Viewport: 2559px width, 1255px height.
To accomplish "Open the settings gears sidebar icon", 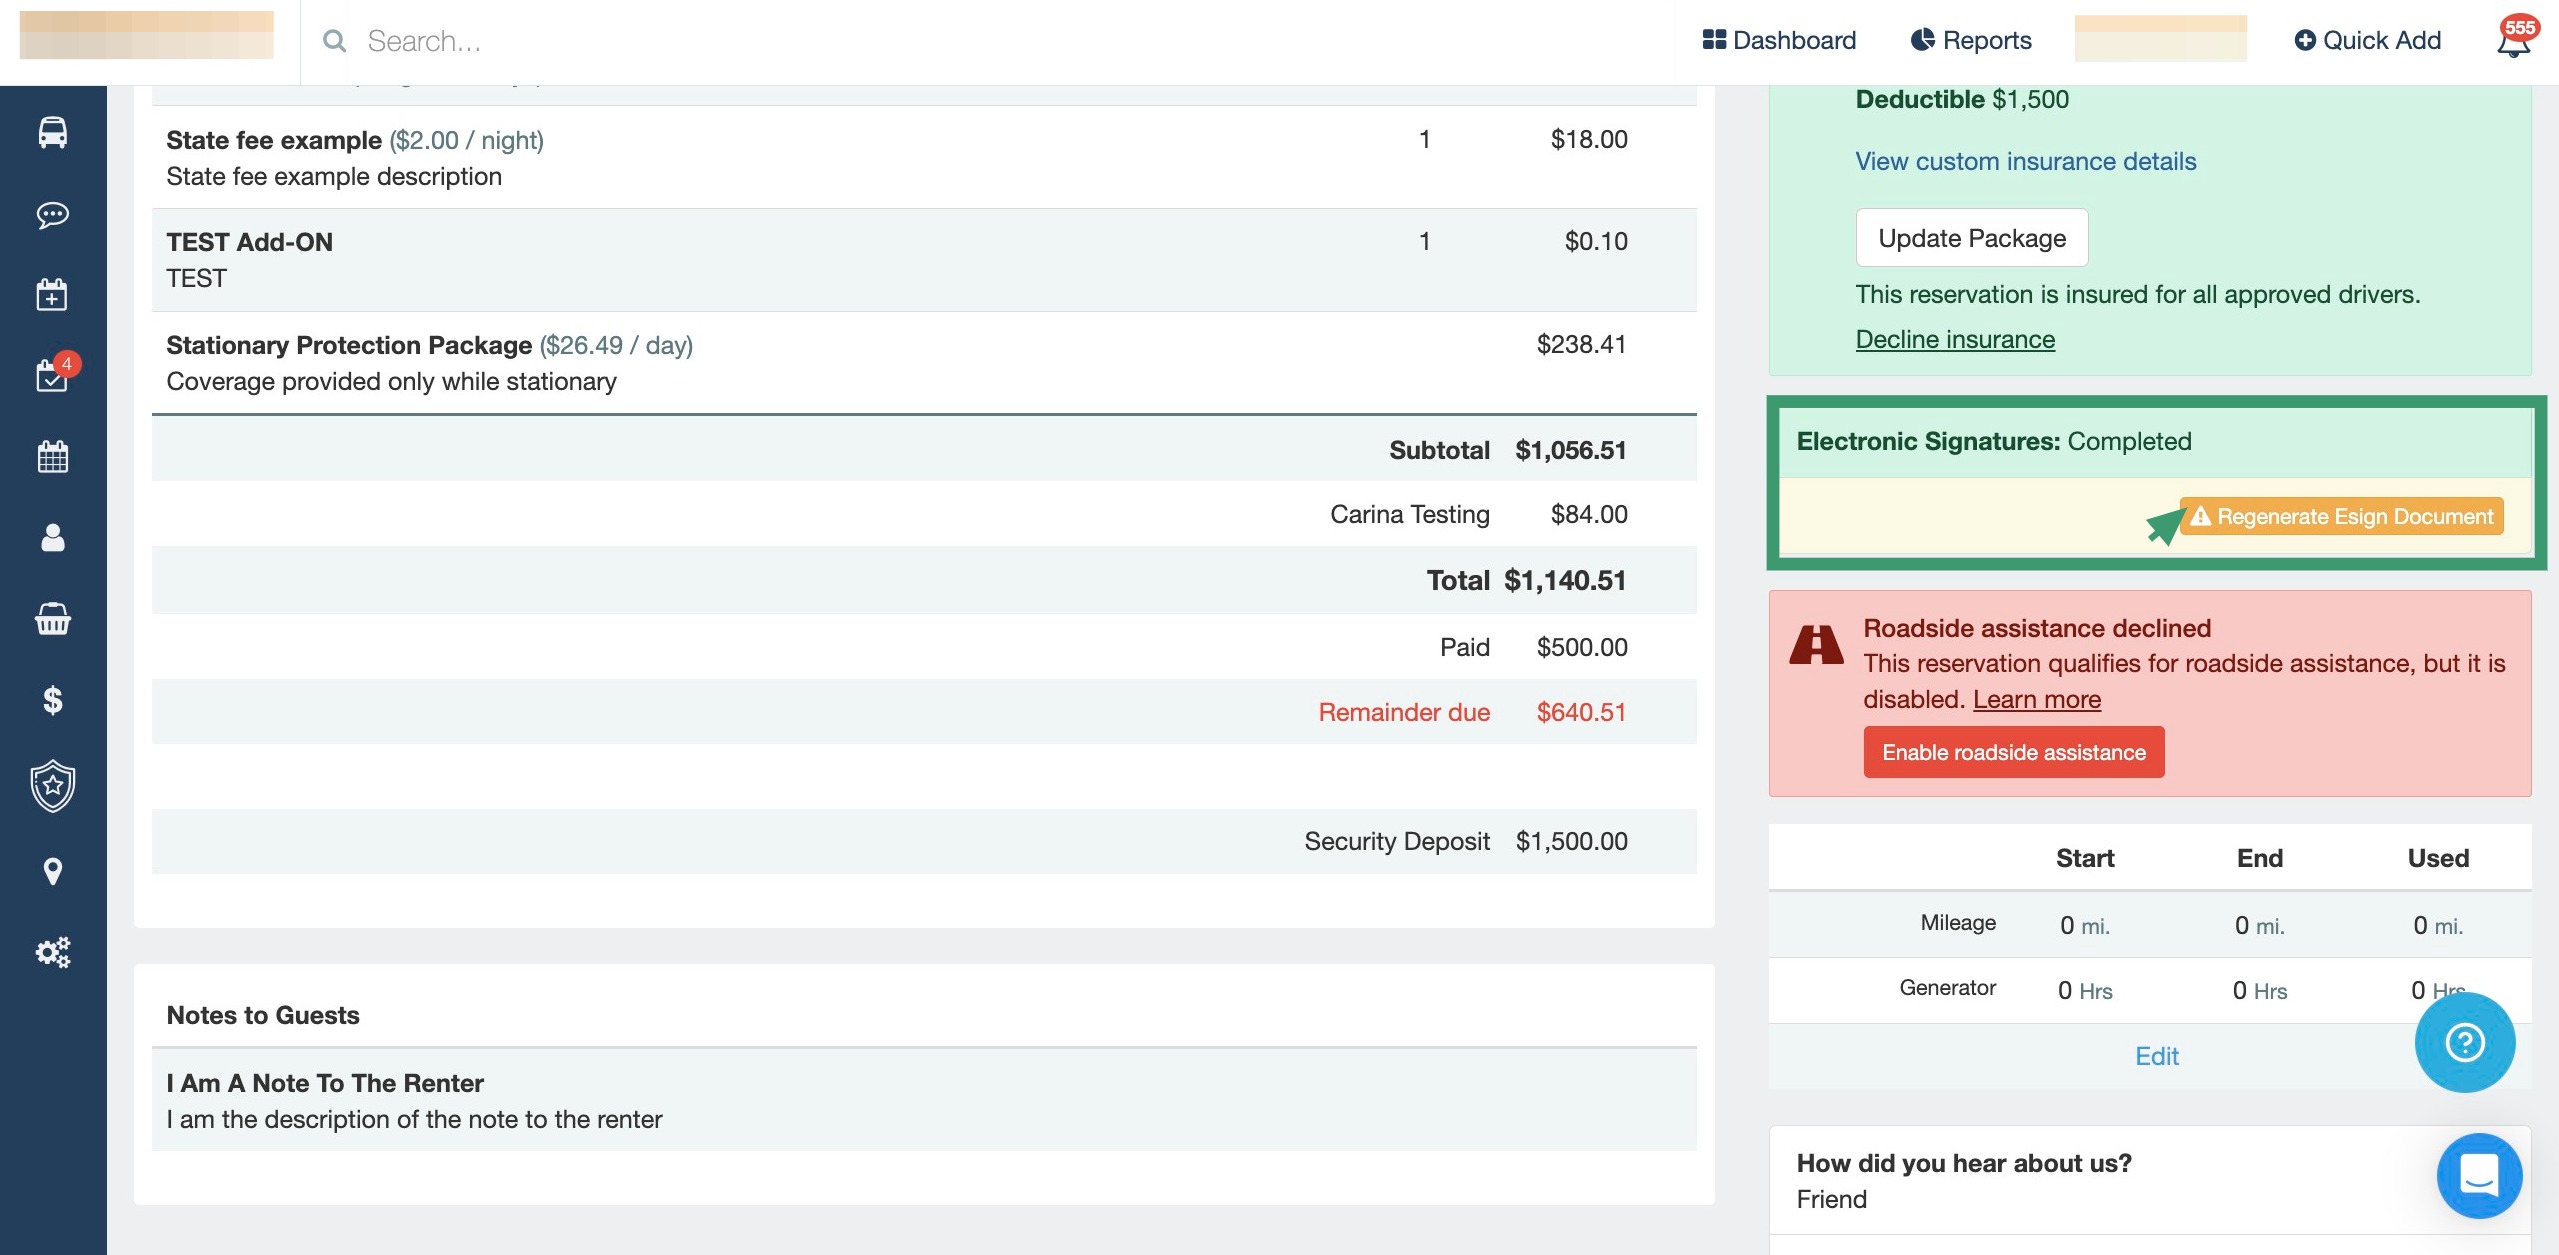I will pos(52,952).
